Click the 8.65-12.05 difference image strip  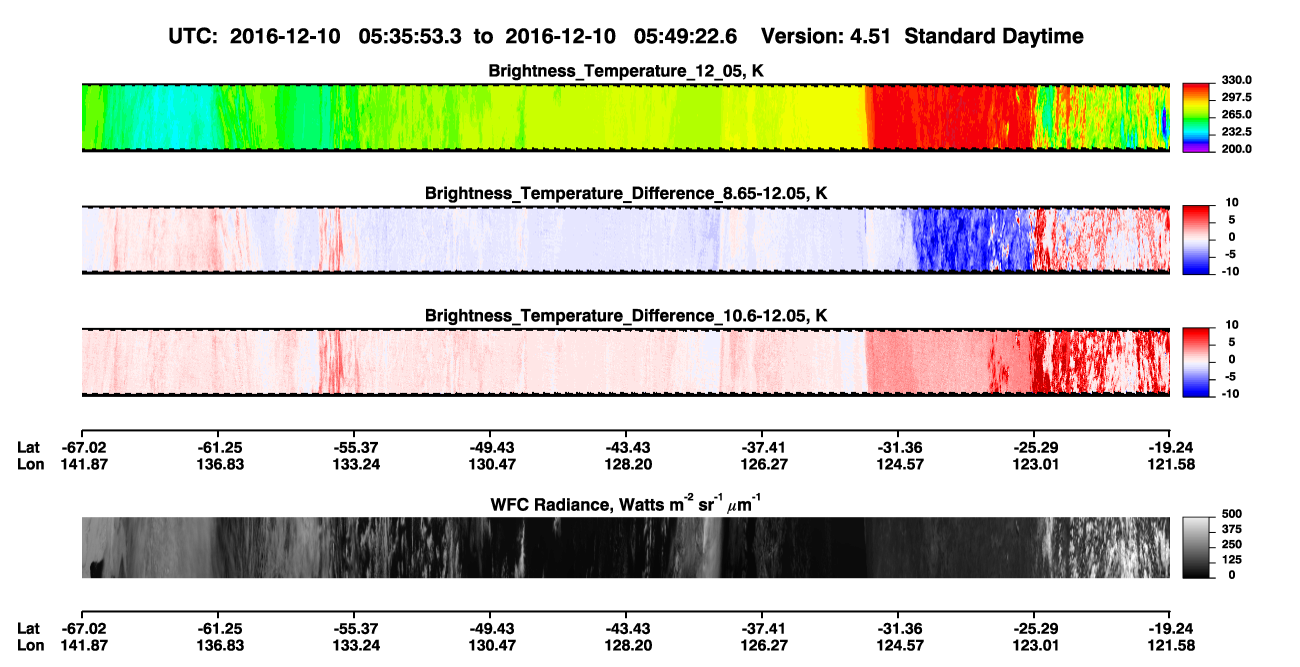(625, 239)
